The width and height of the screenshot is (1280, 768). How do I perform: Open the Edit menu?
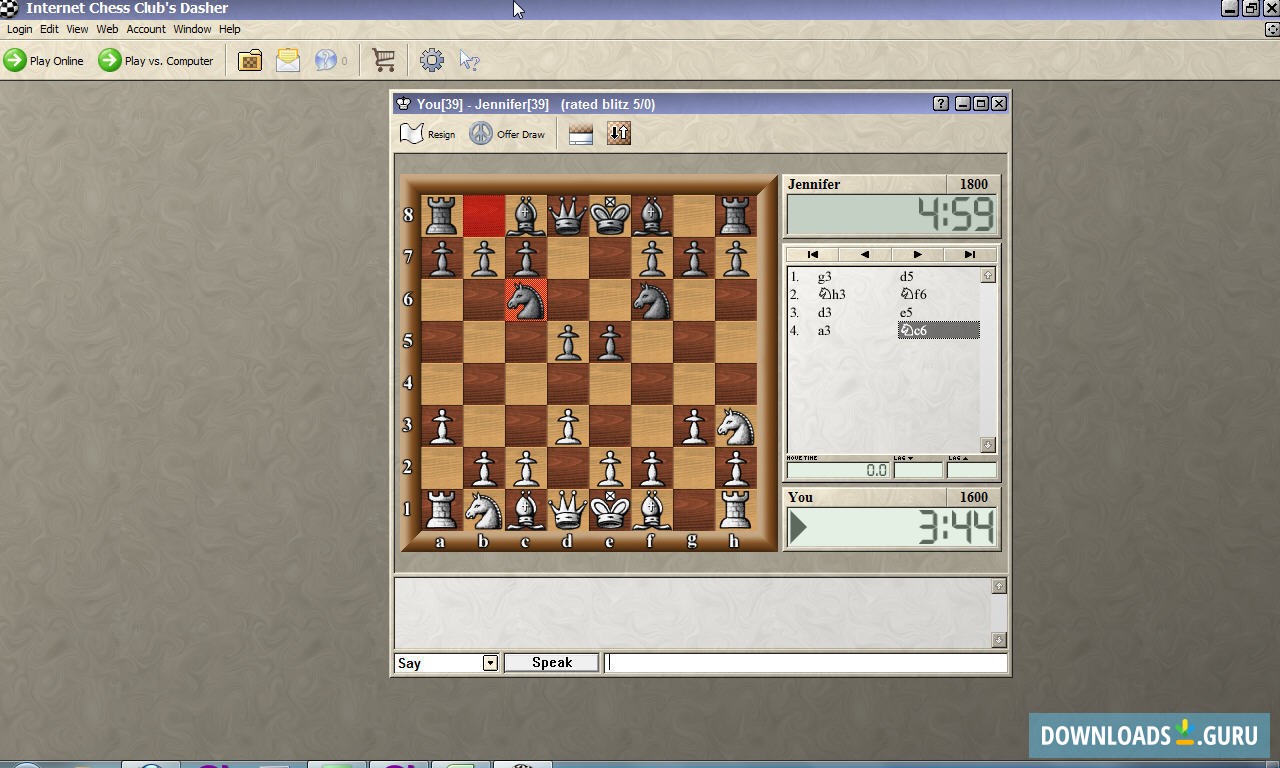point(49,30)
